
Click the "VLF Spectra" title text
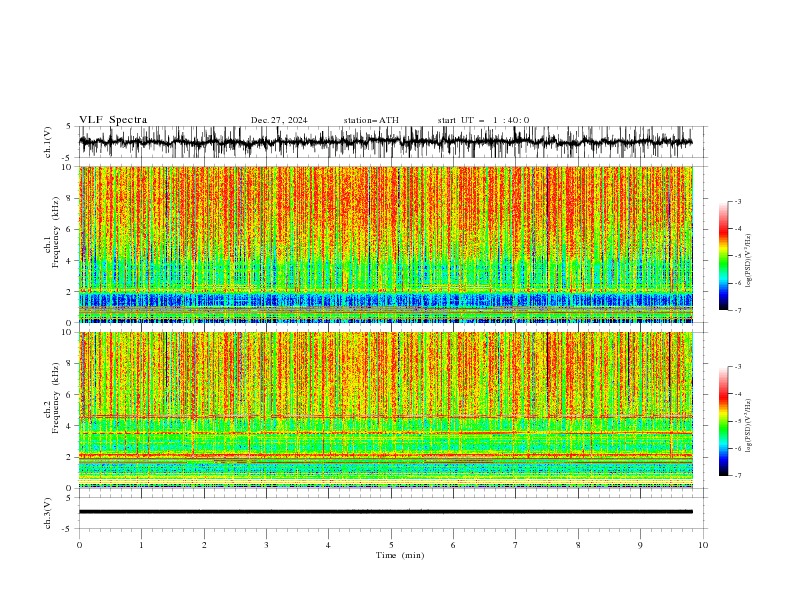[113, 120]
